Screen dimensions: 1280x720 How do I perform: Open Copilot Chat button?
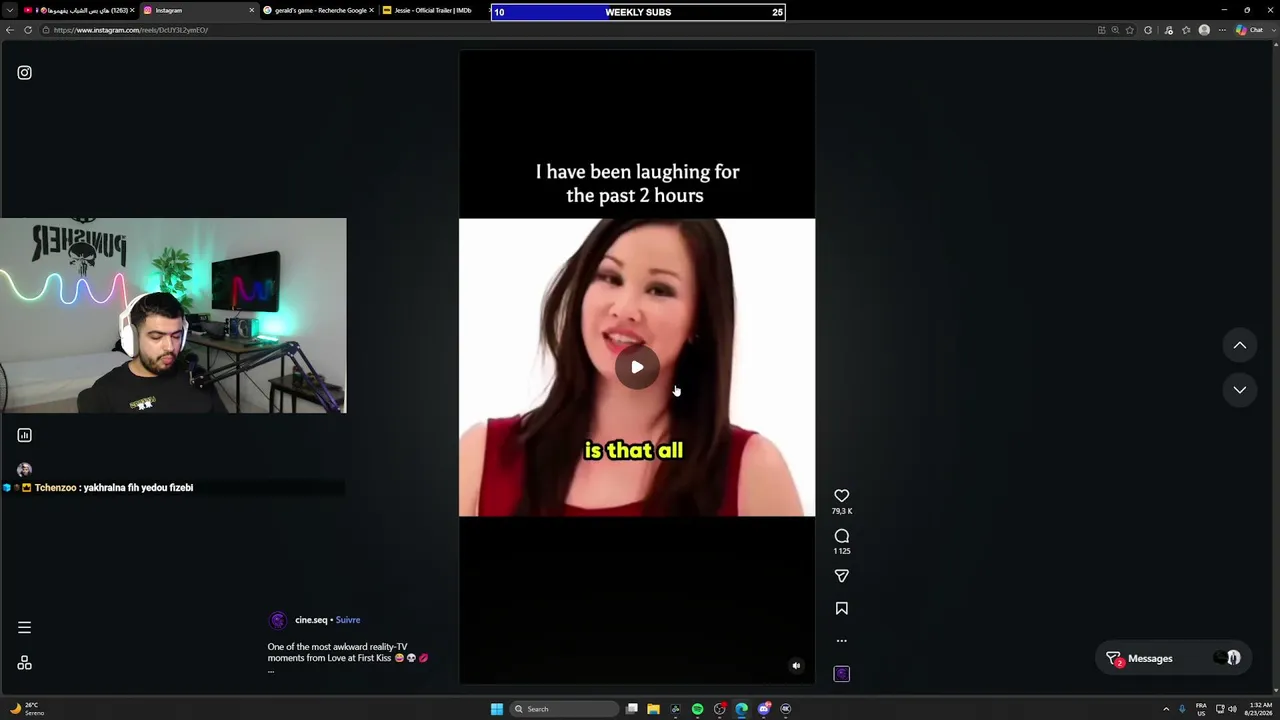point(1249,30)
